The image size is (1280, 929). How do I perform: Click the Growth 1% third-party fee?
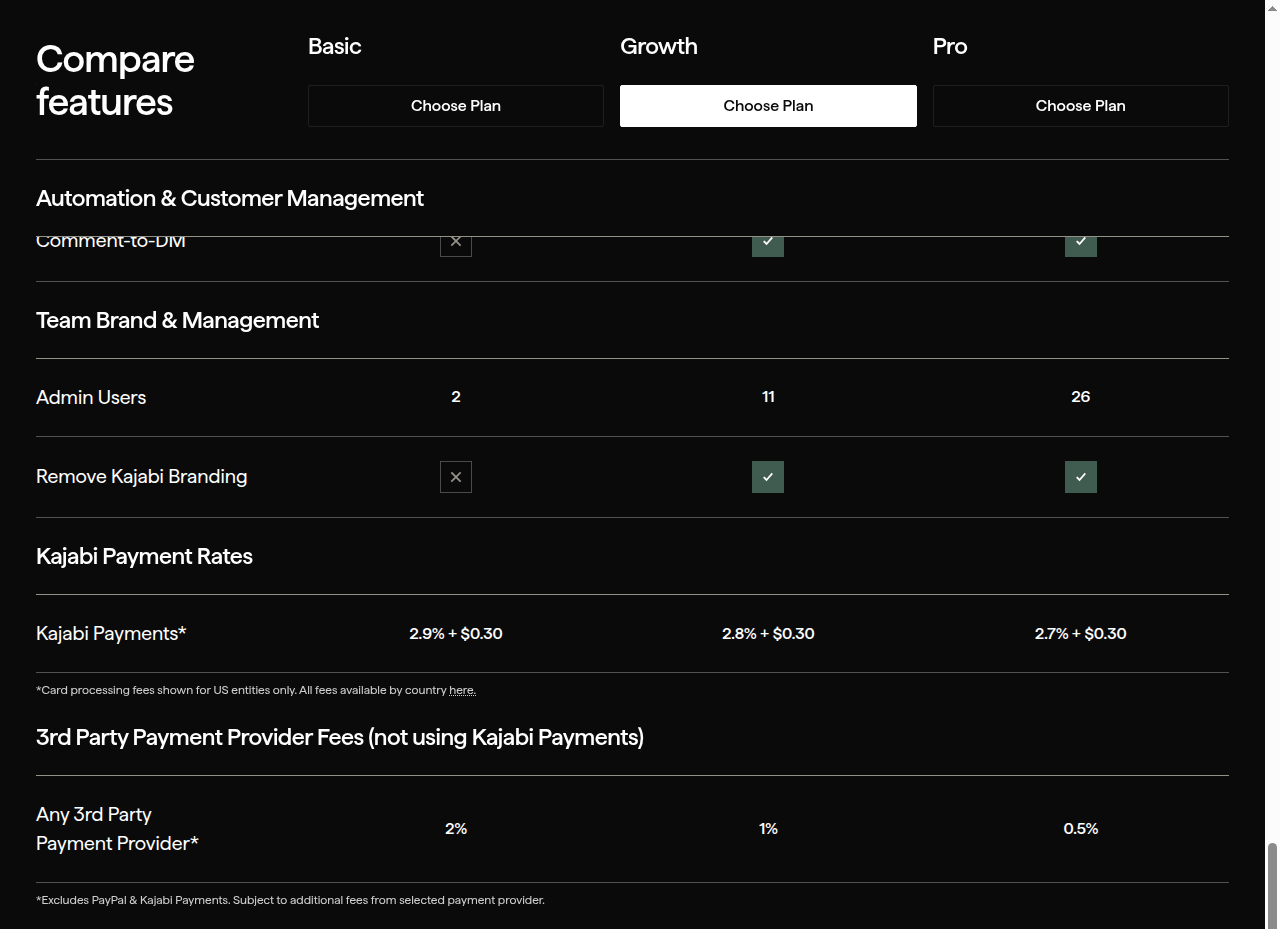point(768,829)
